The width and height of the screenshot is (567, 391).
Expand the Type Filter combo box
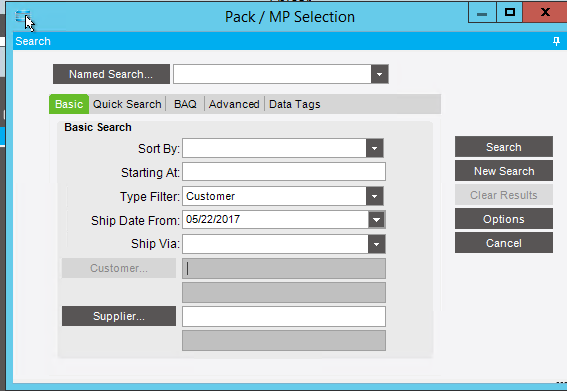click(x=374, y=196)
